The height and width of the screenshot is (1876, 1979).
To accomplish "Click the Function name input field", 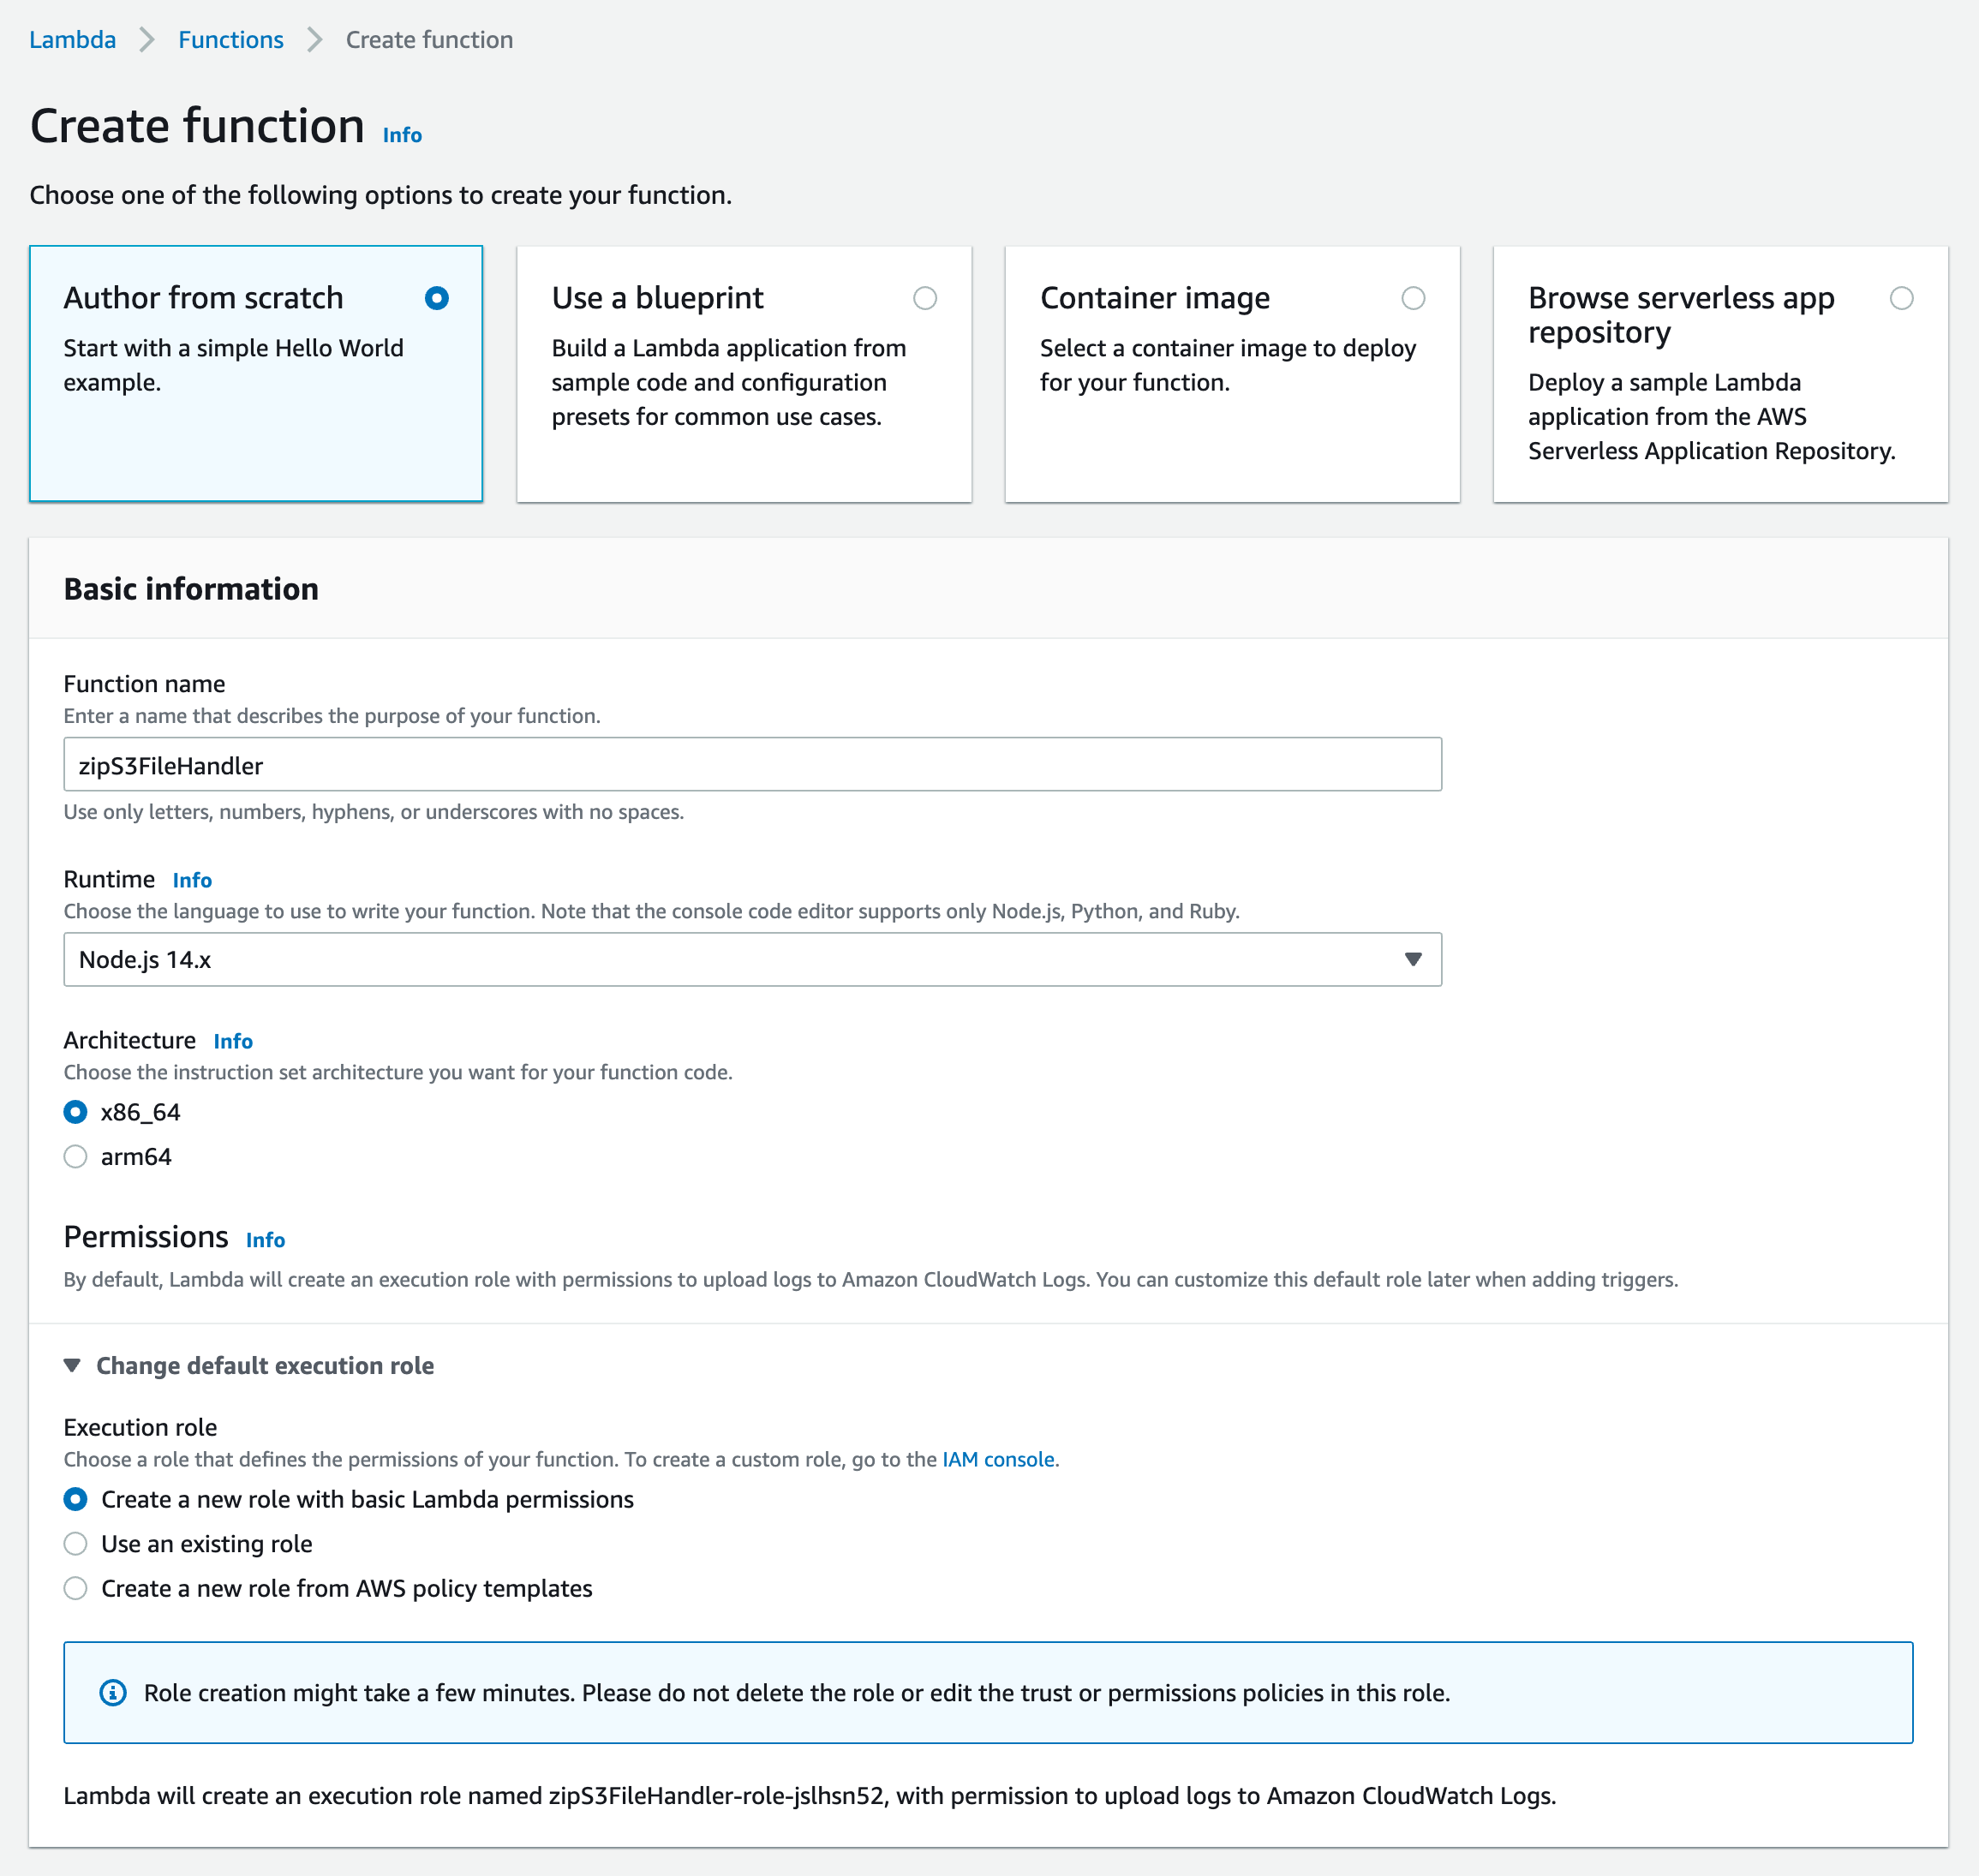I will pyautogui.click(x=752, y=764).
